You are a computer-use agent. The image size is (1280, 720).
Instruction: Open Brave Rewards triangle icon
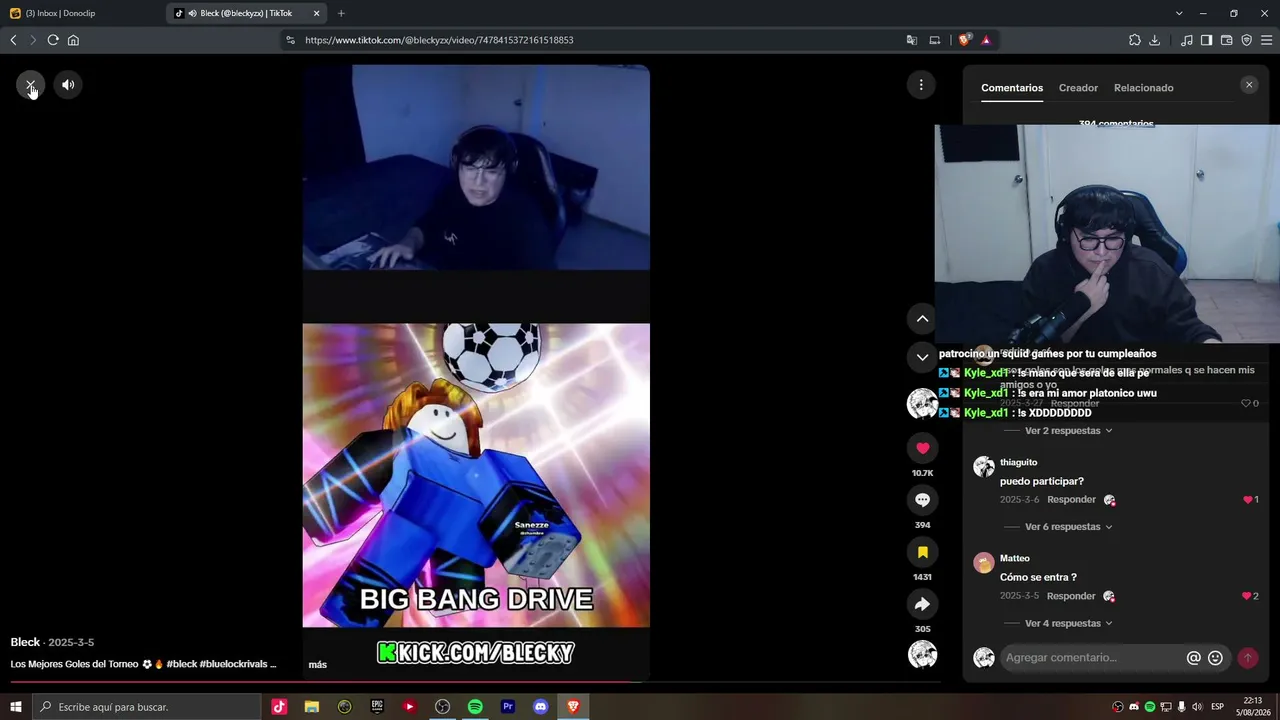[x=986, y=40]
